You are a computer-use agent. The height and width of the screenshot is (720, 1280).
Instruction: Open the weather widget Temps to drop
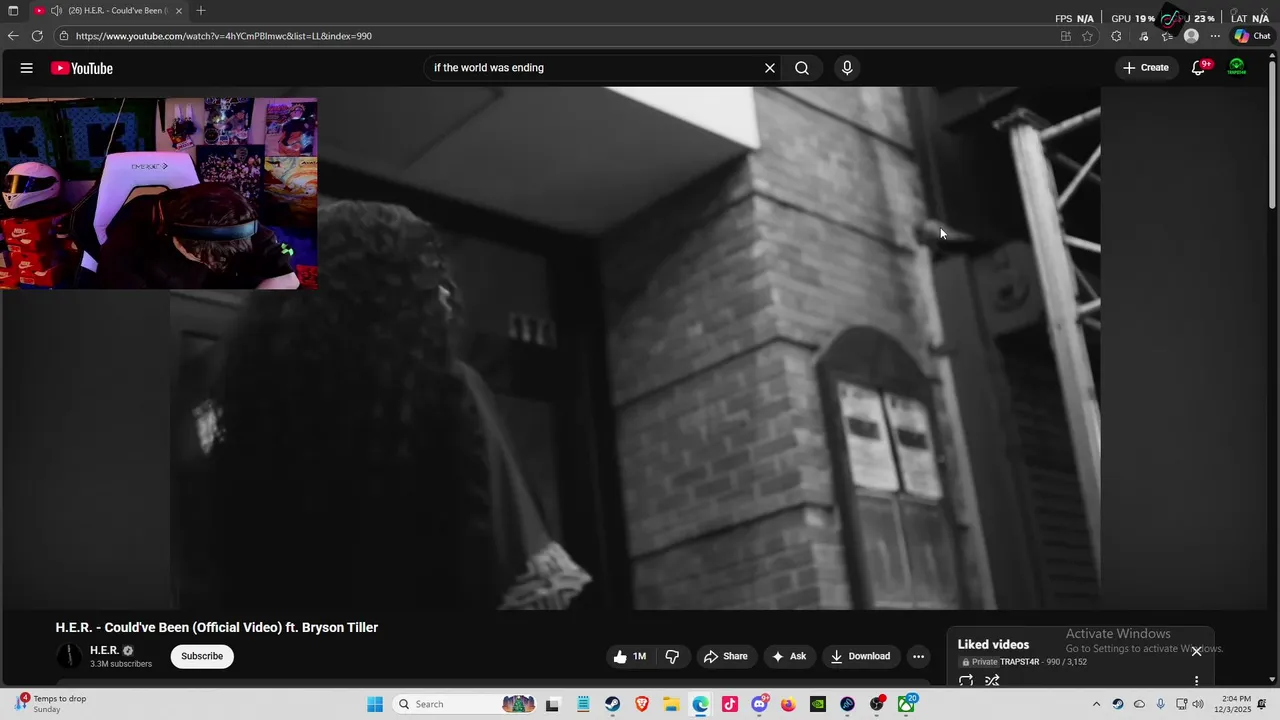50,704
